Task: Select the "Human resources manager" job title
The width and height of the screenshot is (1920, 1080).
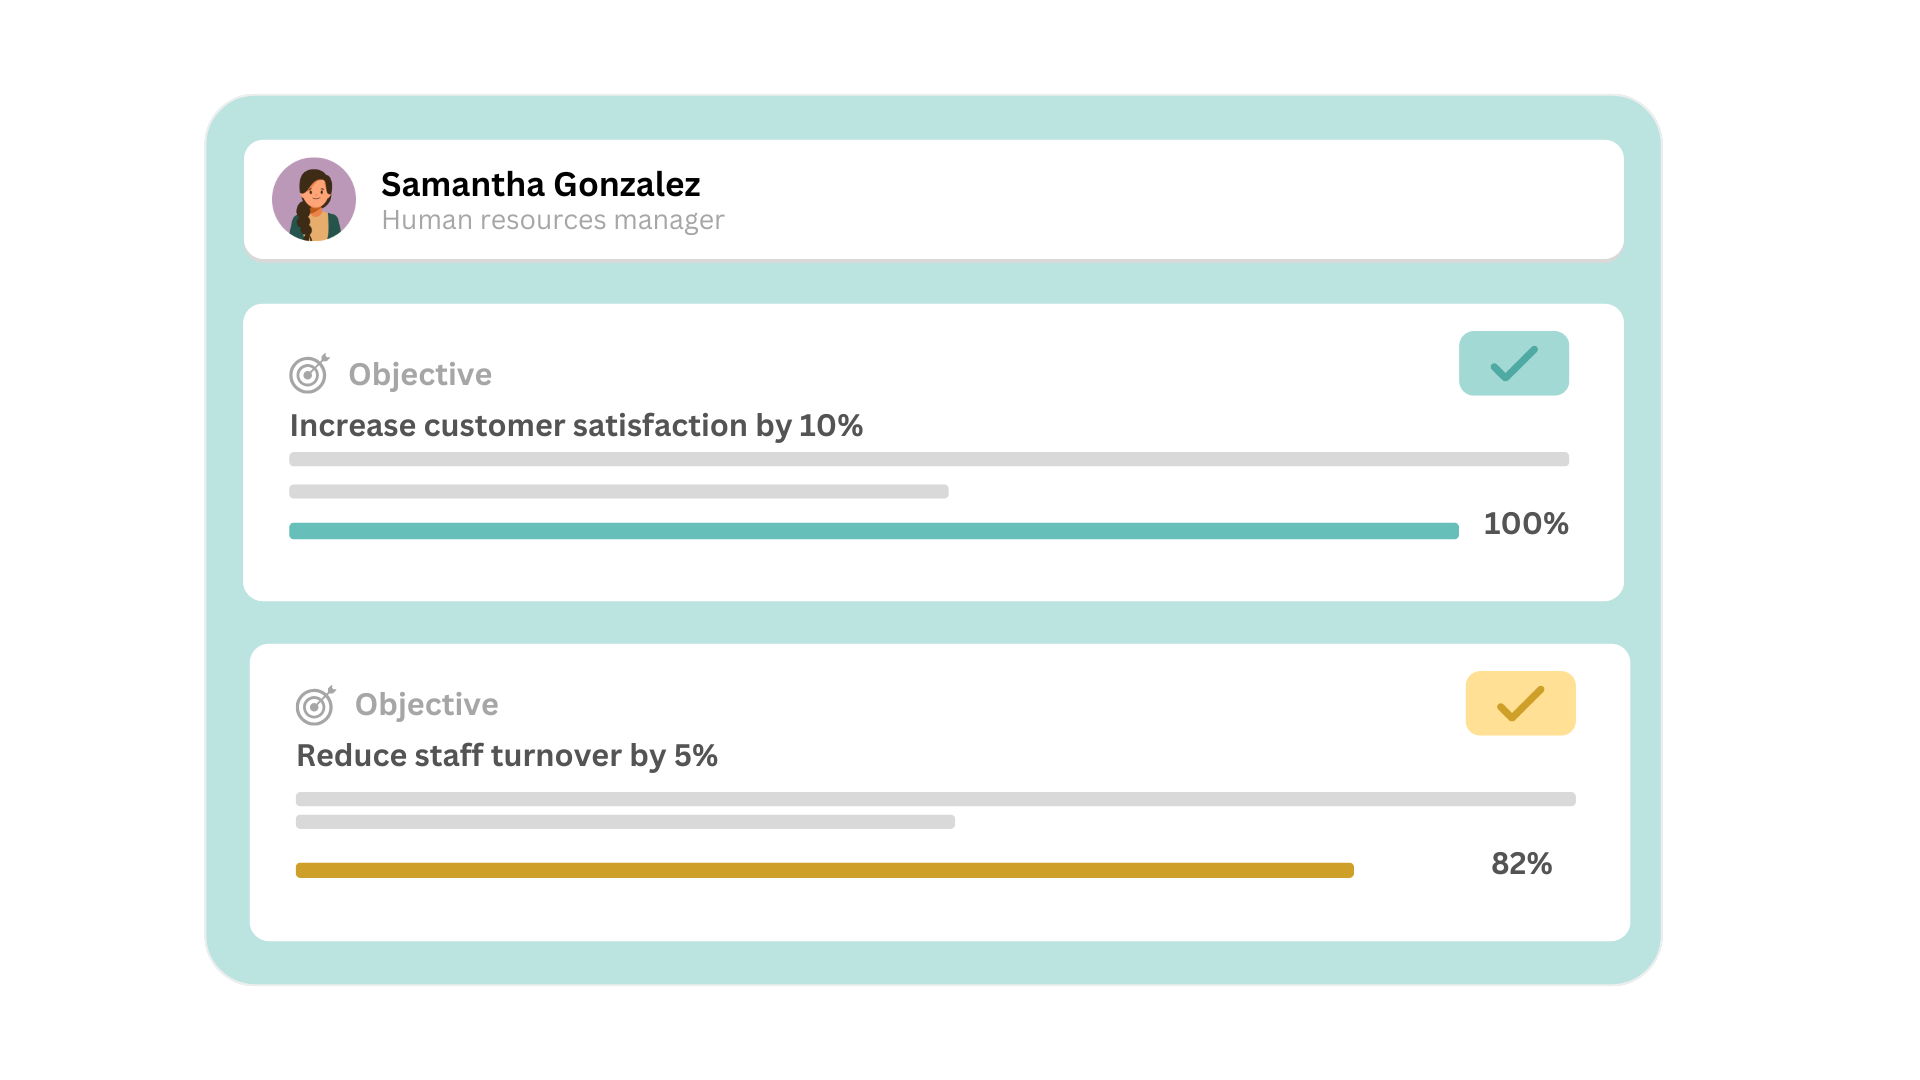Action: point(552,220)
